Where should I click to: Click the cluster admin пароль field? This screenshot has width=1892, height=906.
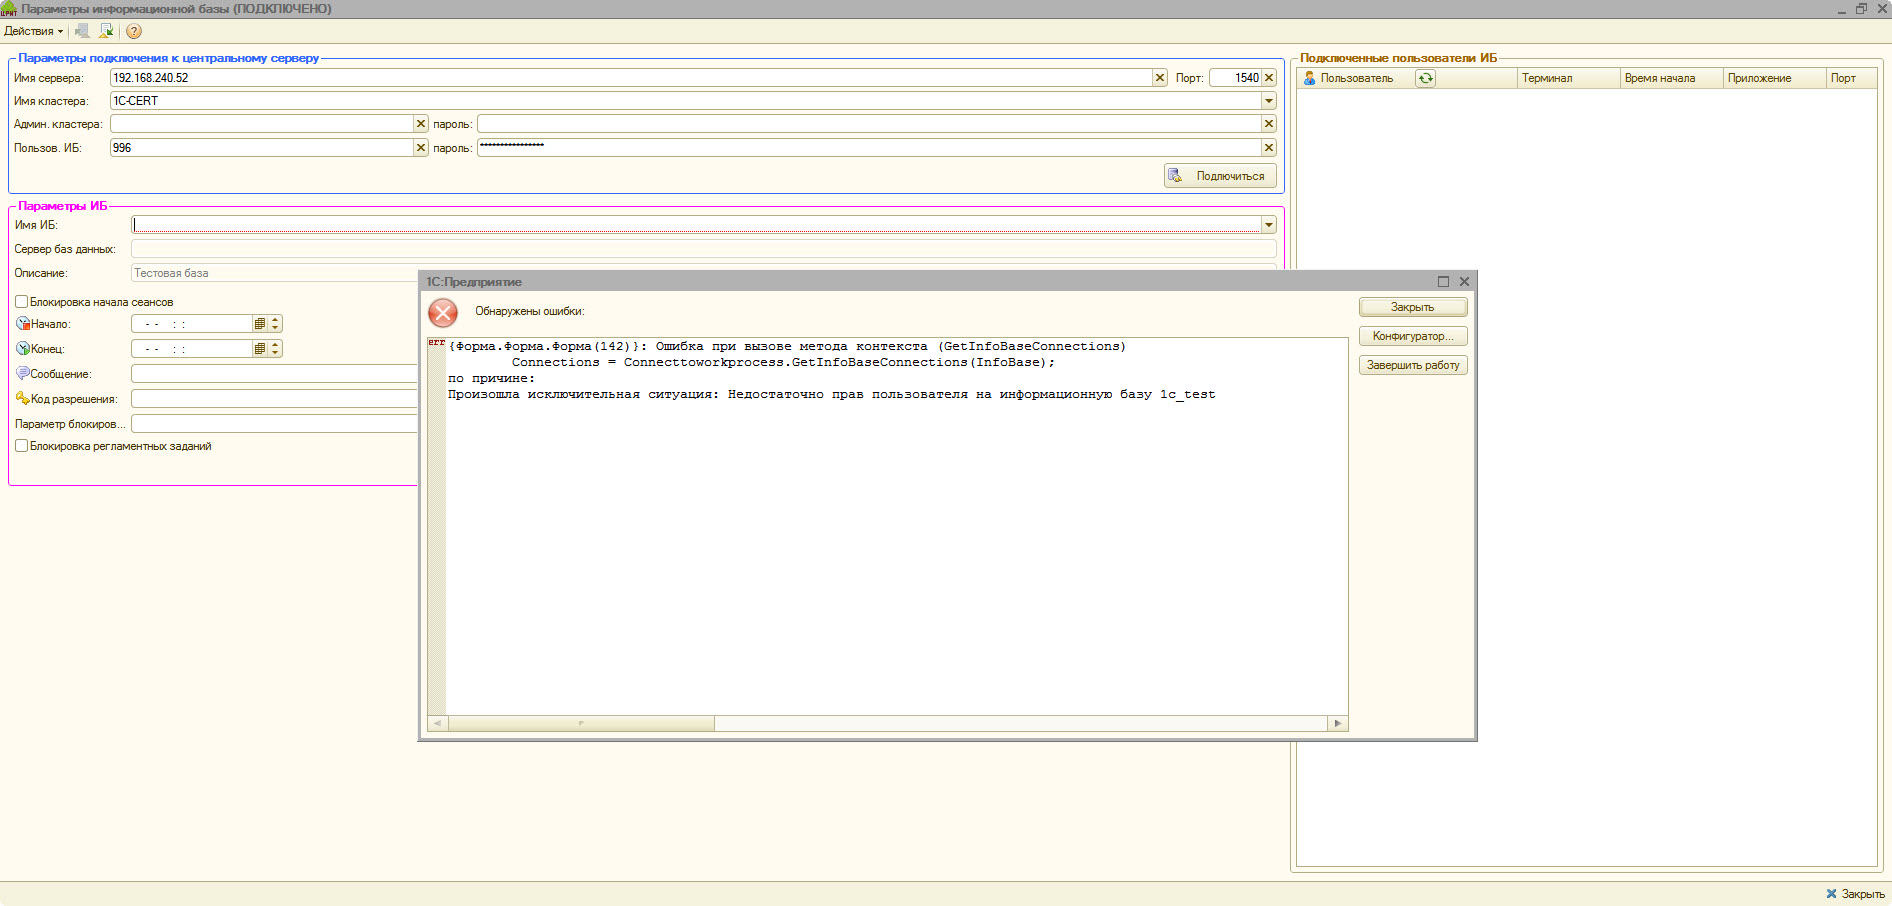pyautogui.click(x=869, y=124)
